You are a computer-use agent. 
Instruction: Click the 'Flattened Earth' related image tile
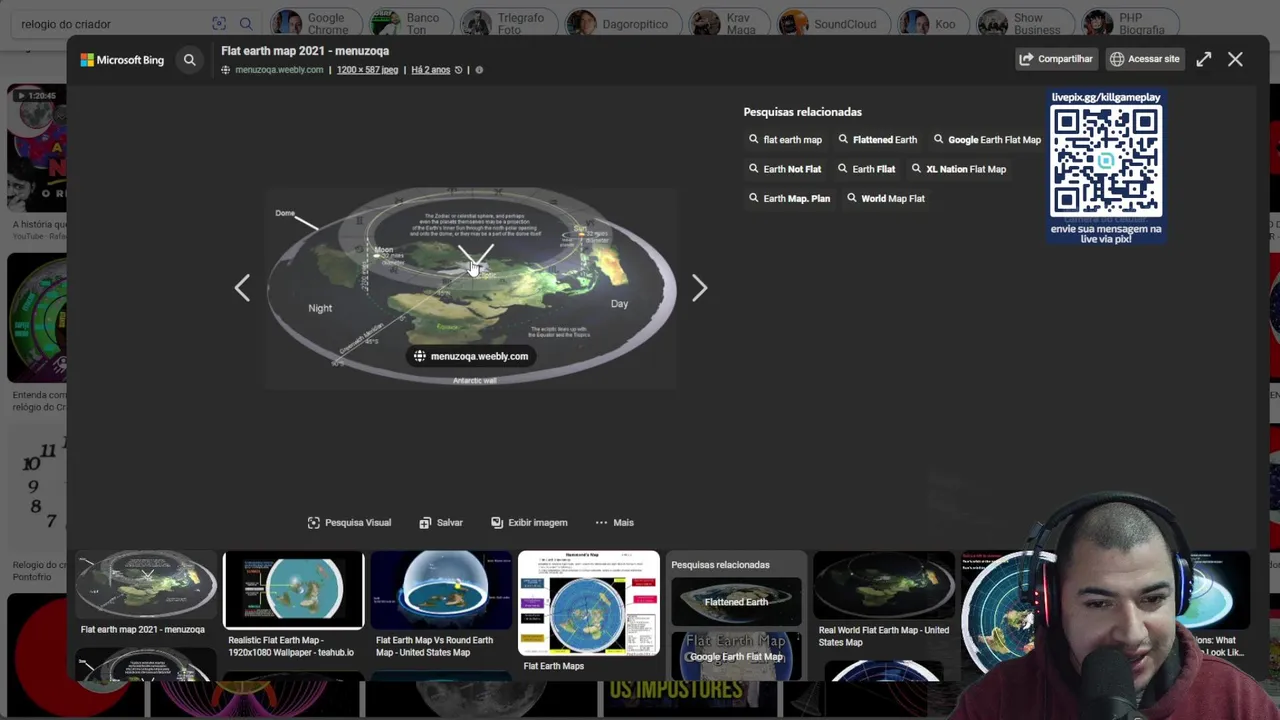tap(736, 601)
